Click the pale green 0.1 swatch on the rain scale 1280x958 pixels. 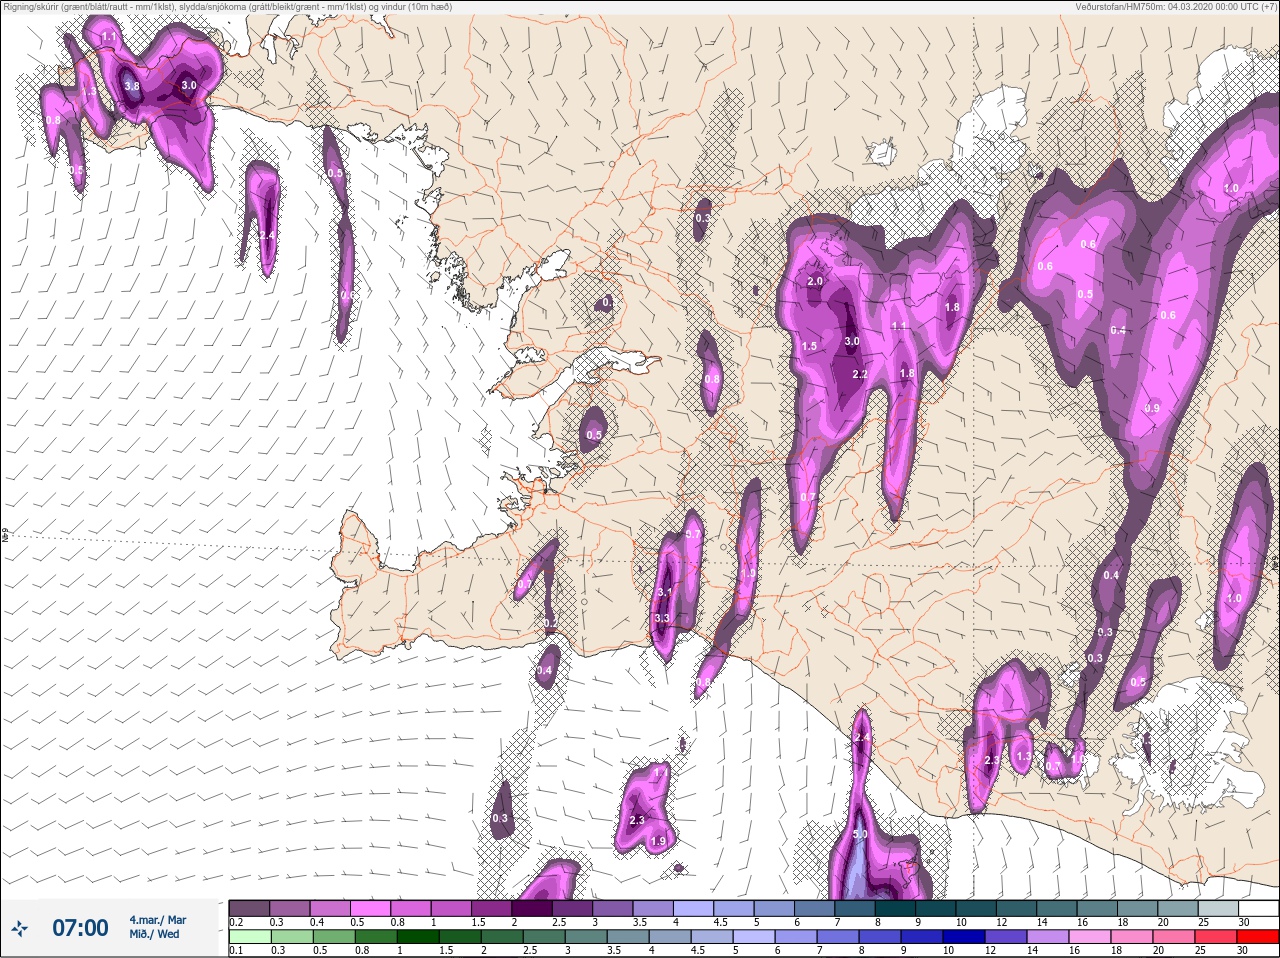tap(249, 937)
